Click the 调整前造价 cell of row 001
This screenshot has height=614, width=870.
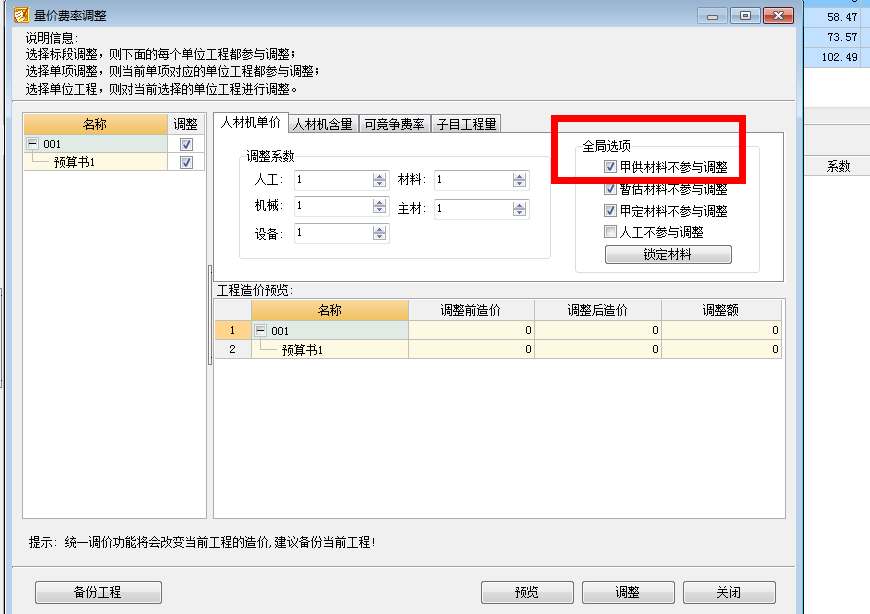coord(471,331)
